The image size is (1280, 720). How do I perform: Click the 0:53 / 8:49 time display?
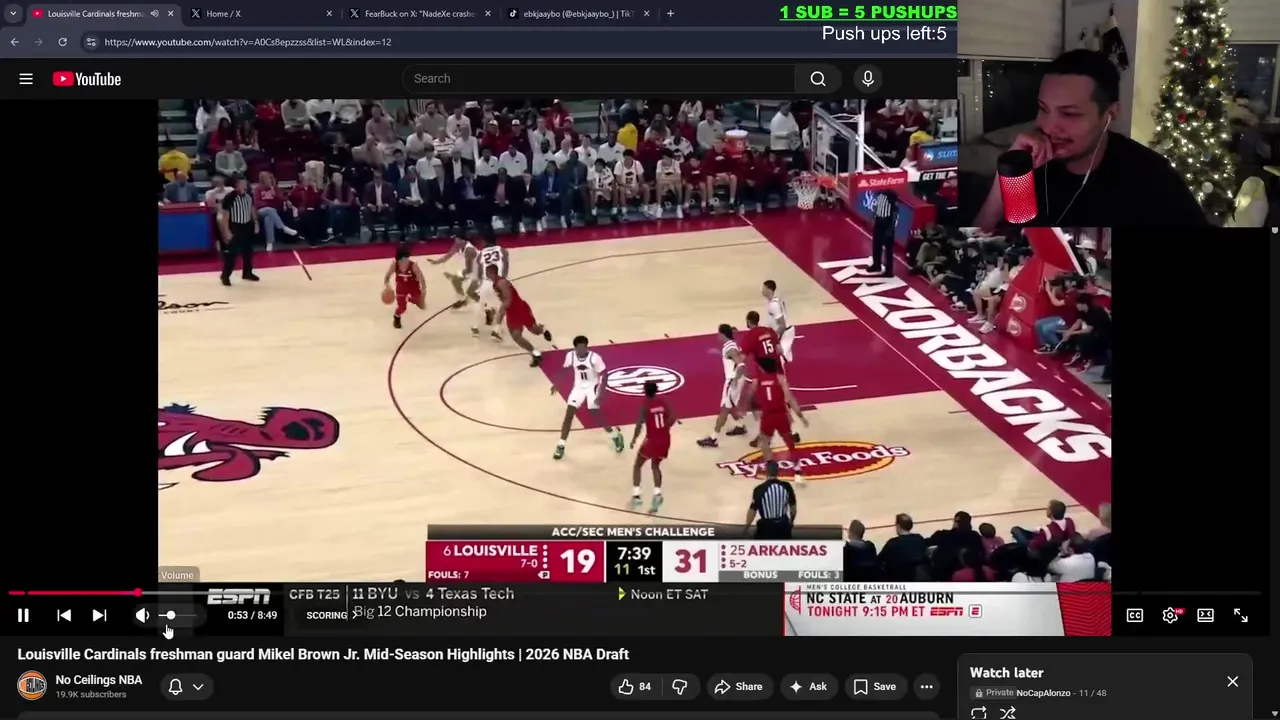click(x=252, y=615)
